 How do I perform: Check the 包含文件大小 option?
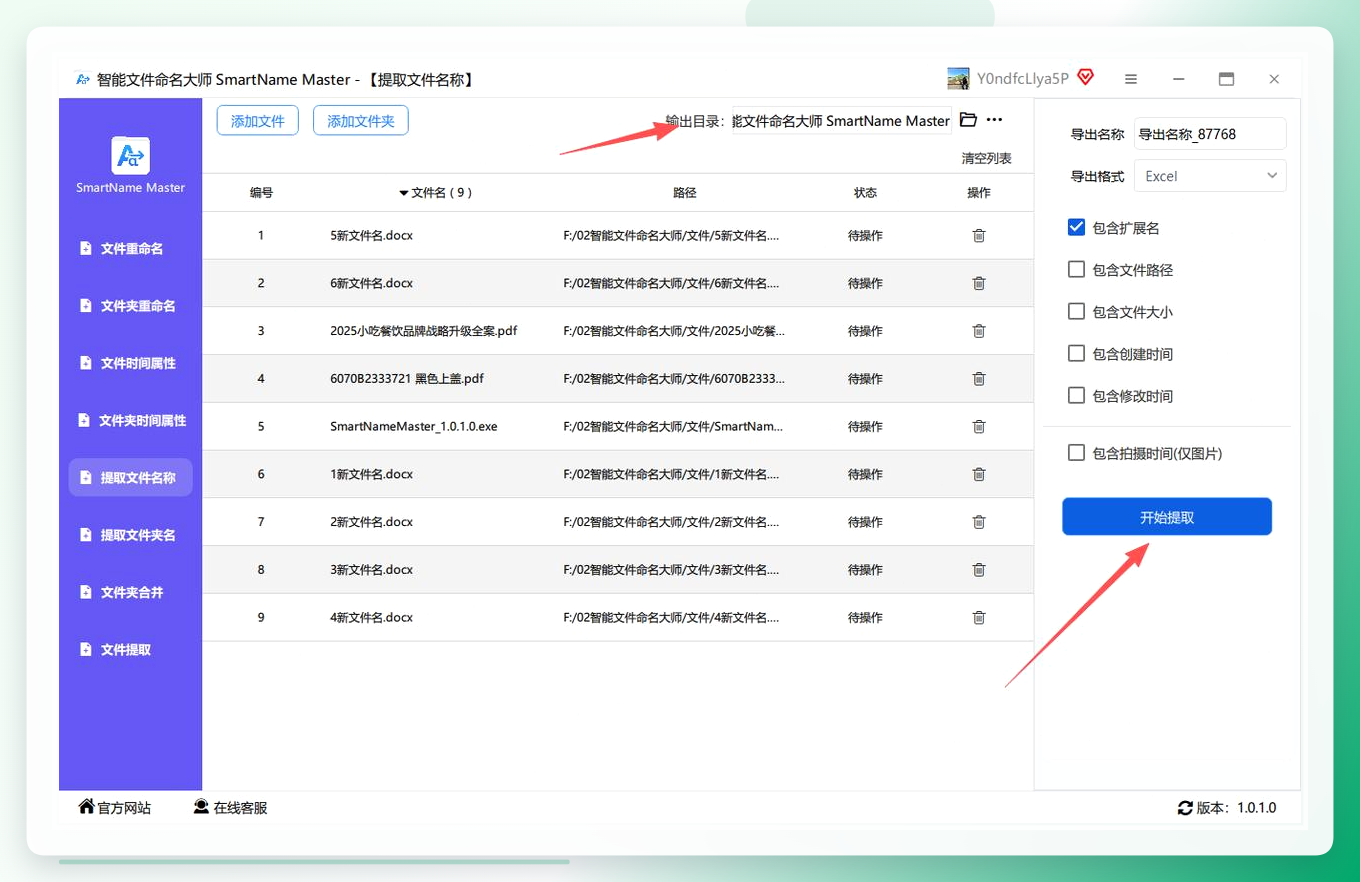[1076, 311]
